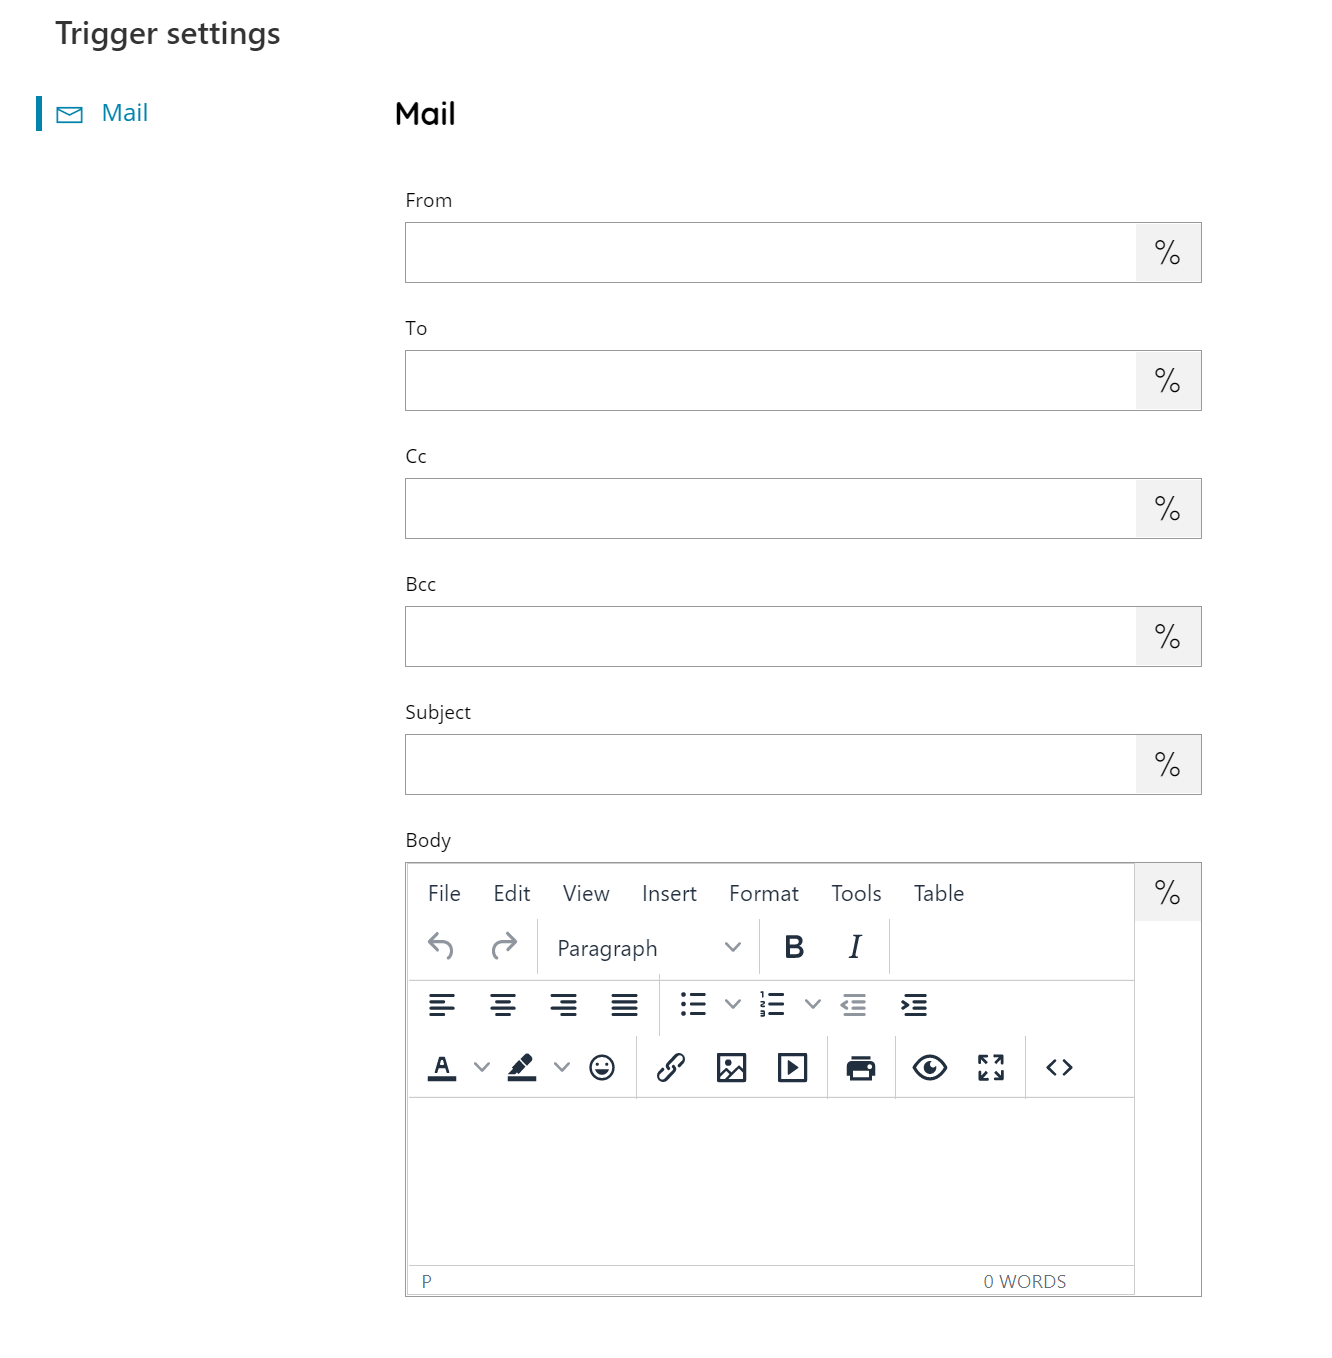The width and height of the screenshot is (1332, 1358).
Task: Print the editor content
Action: pos(861,1067)
